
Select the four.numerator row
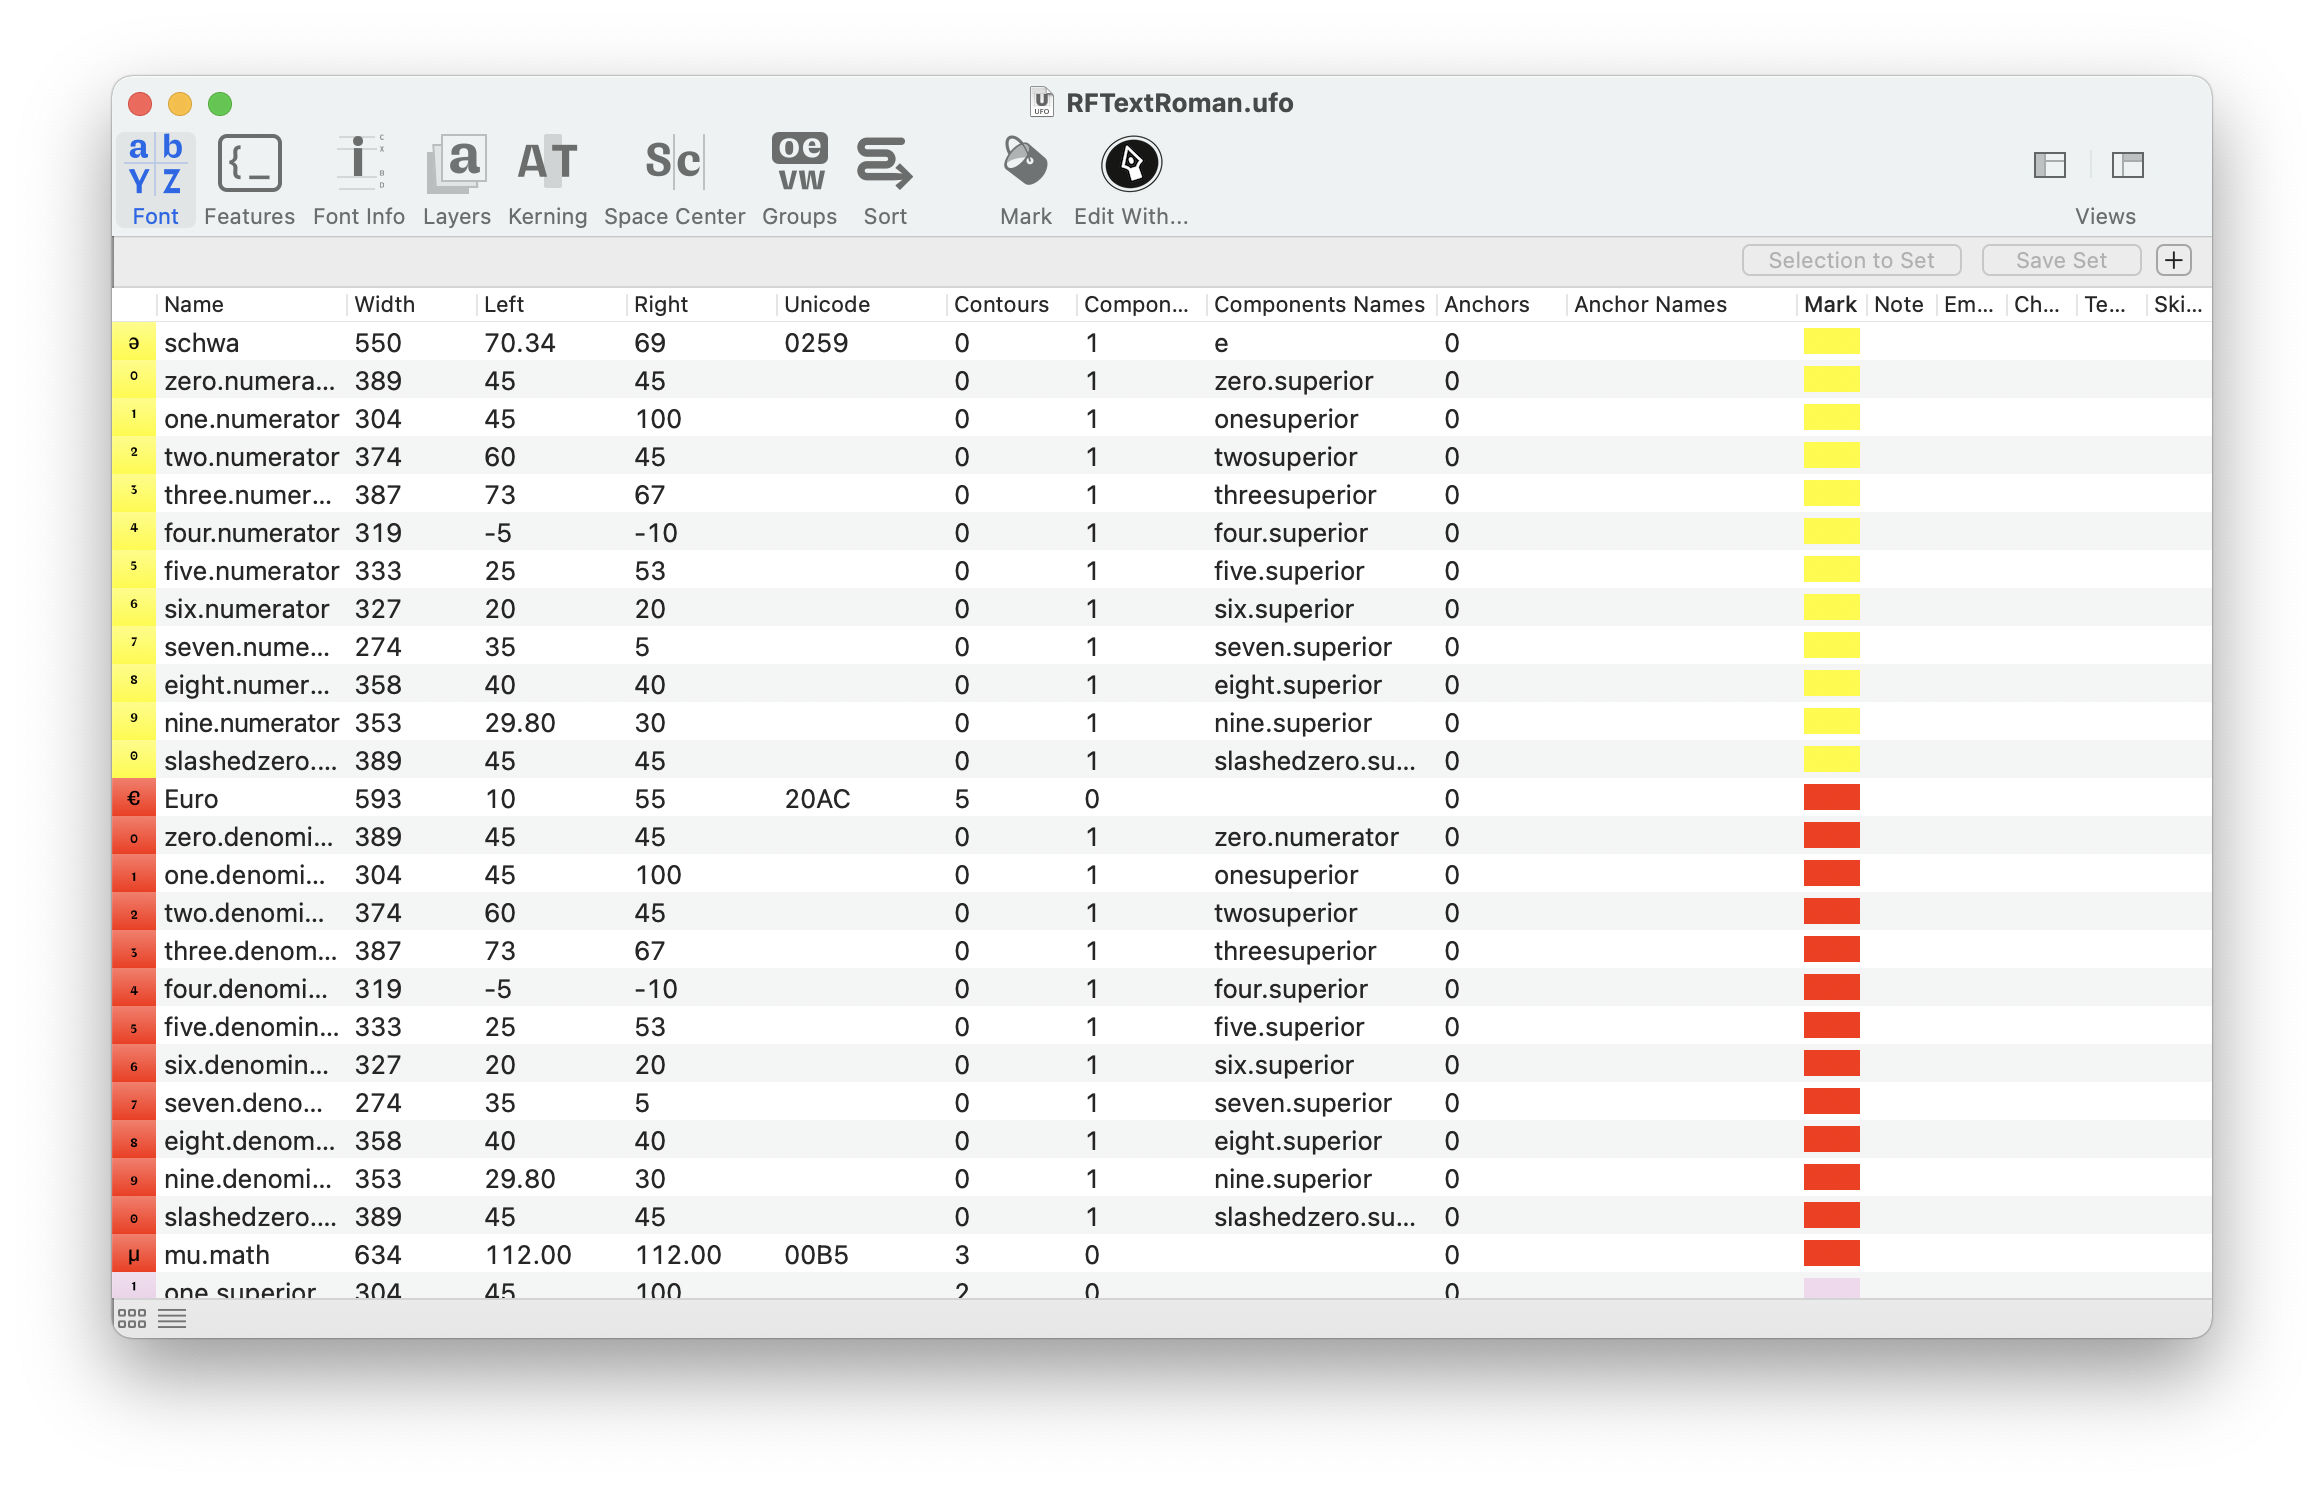coord(1162,532)
